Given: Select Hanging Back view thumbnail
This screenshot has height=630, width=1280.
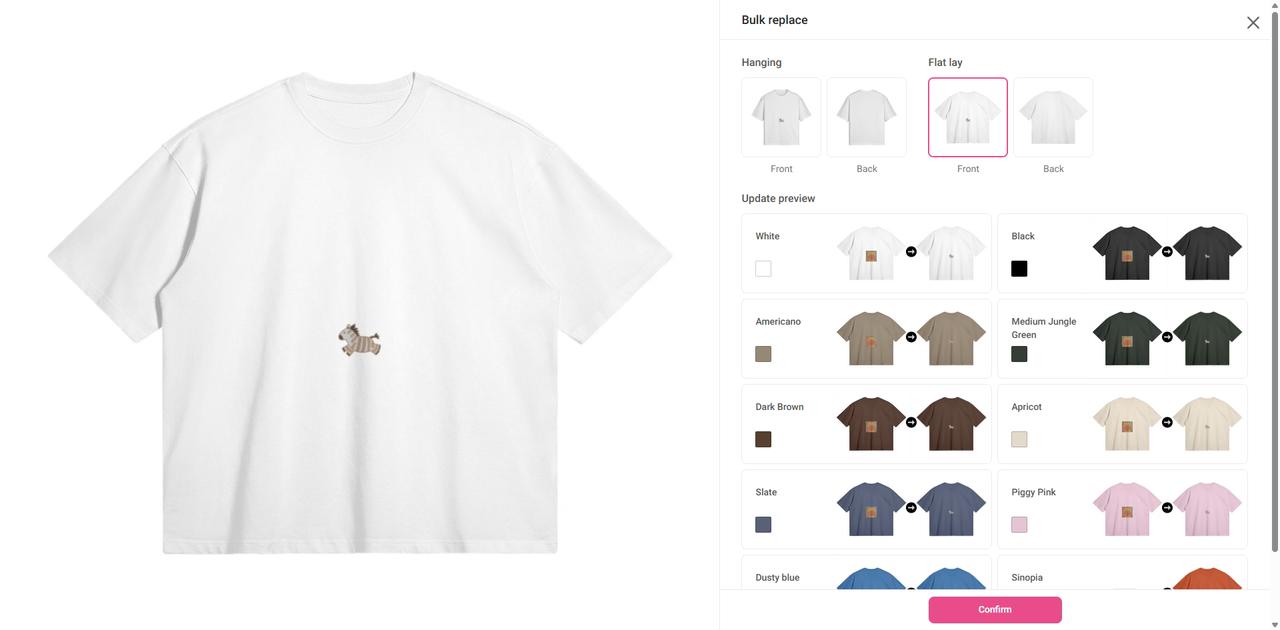Looking at the screenshot, I should pos(866,117).
